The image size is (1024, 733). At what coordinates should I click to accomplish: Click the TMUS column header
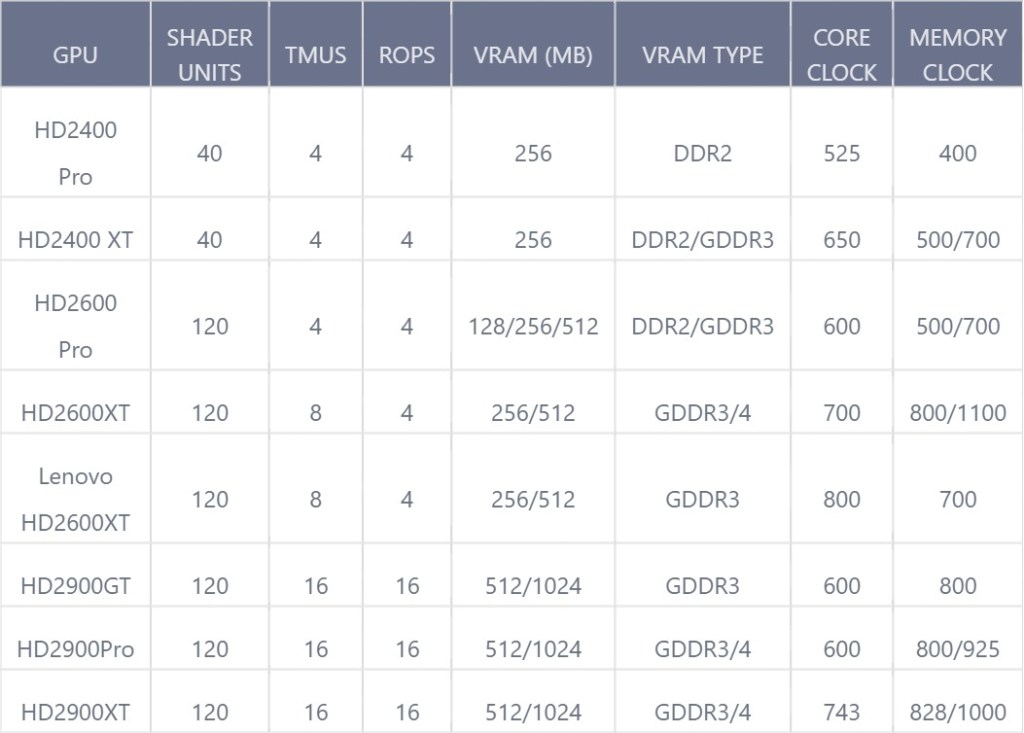click(316, 55)
